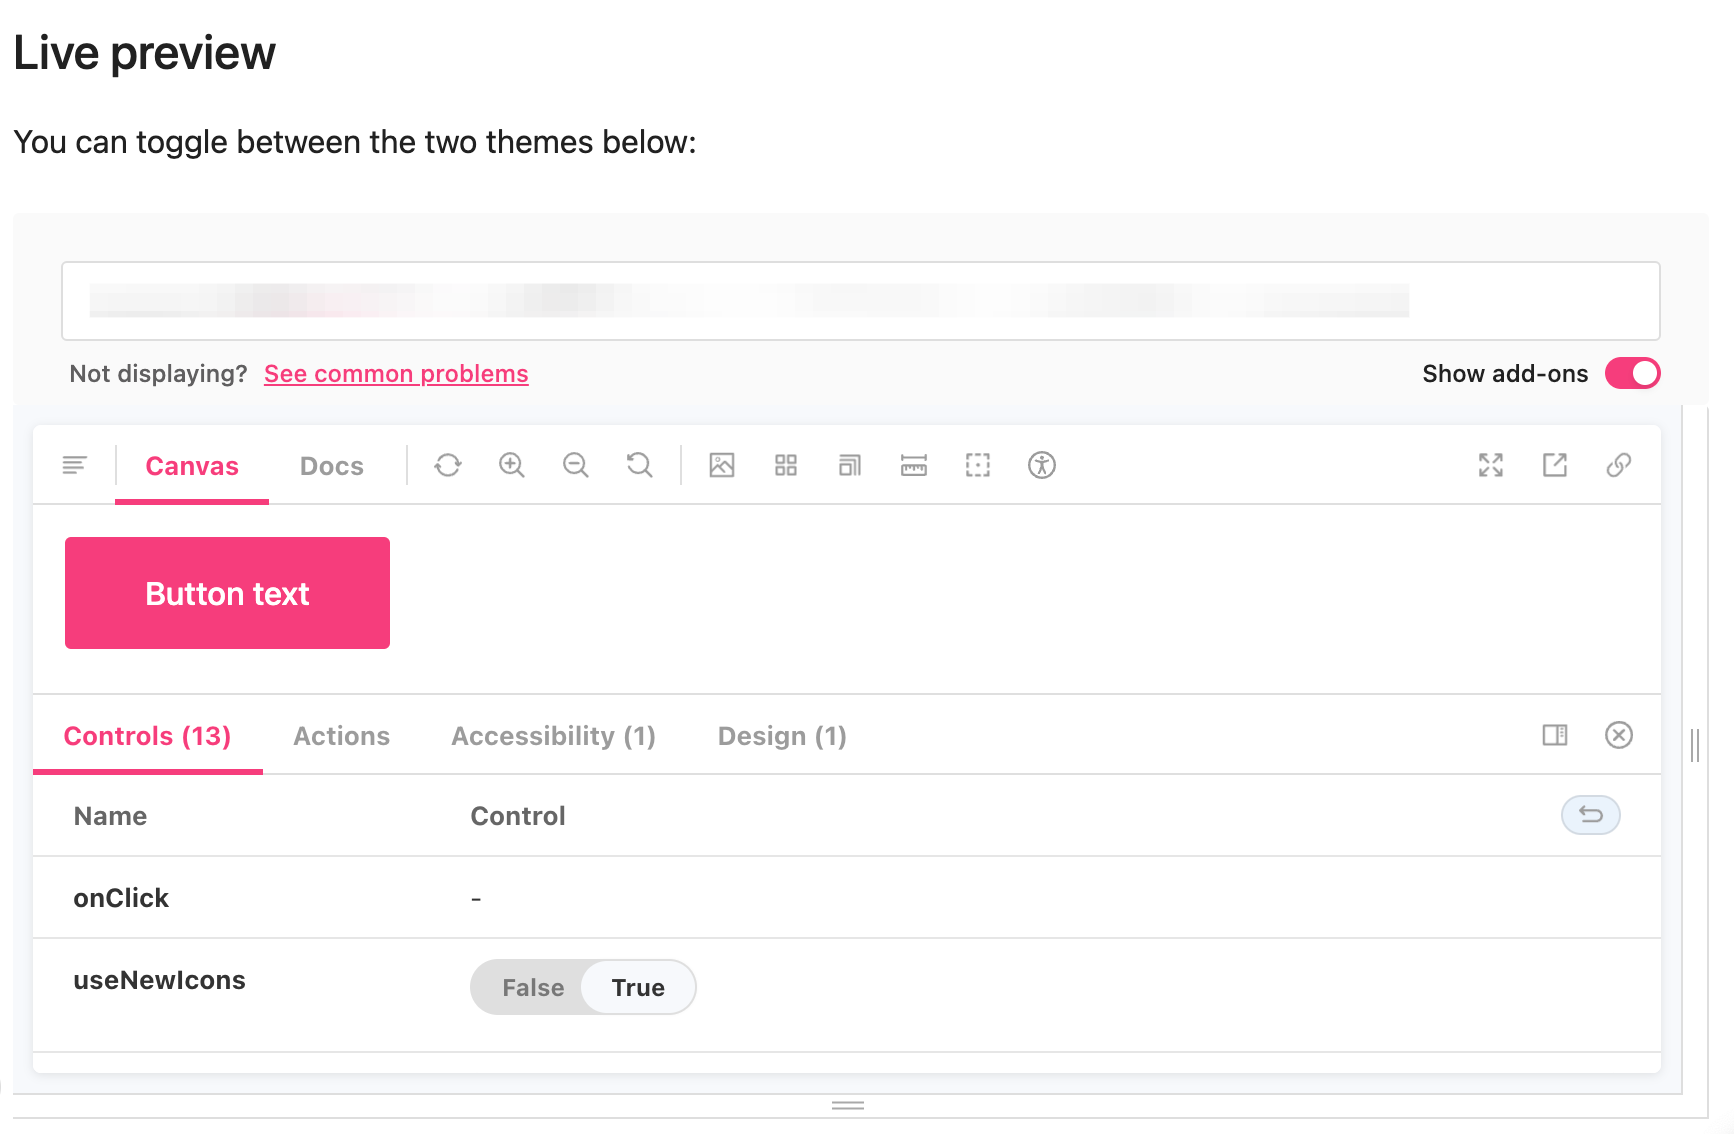The height and width of the screenshot is (1134, 1734).
Task: Enable measure mode with the ruler icon
Action: pos(913,465)
